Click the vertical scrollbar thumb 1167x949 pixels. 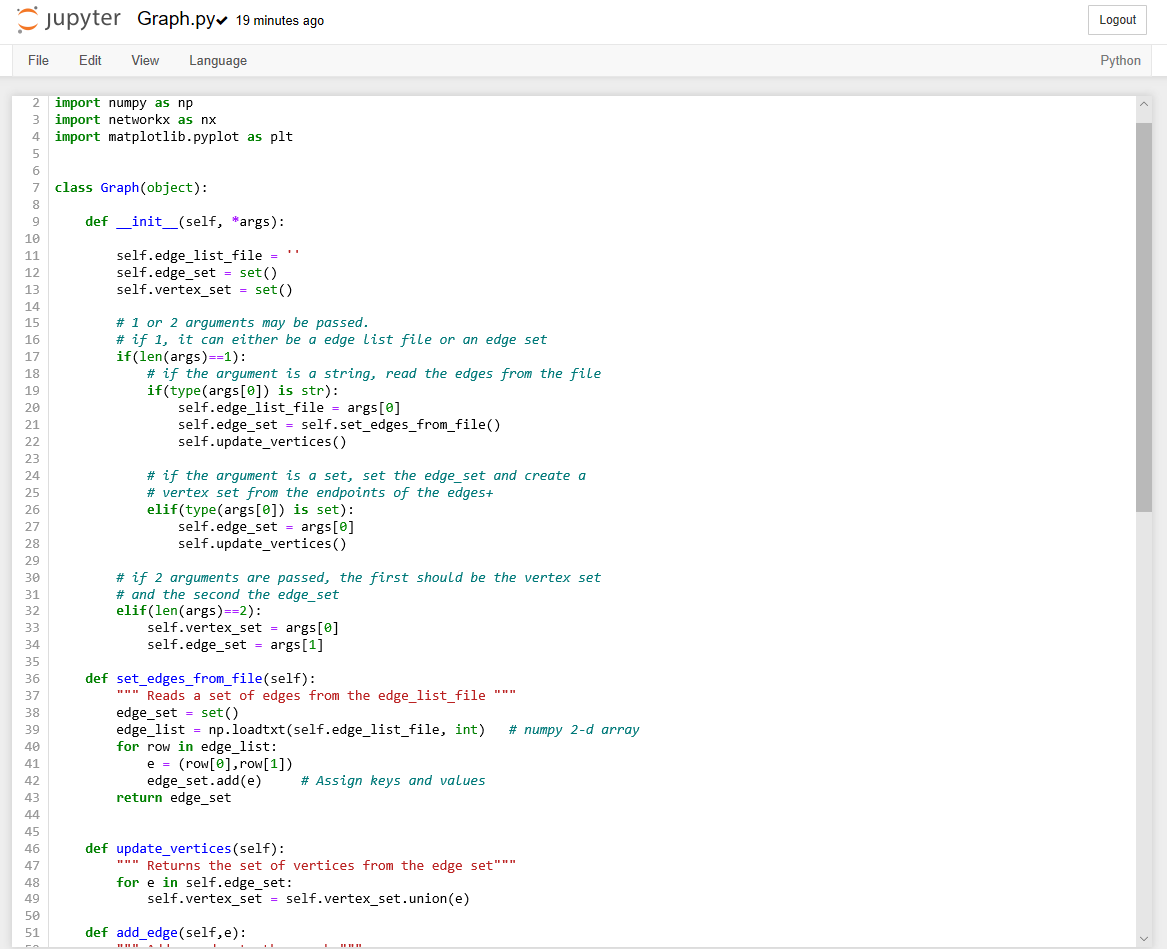click(1144, 317)
